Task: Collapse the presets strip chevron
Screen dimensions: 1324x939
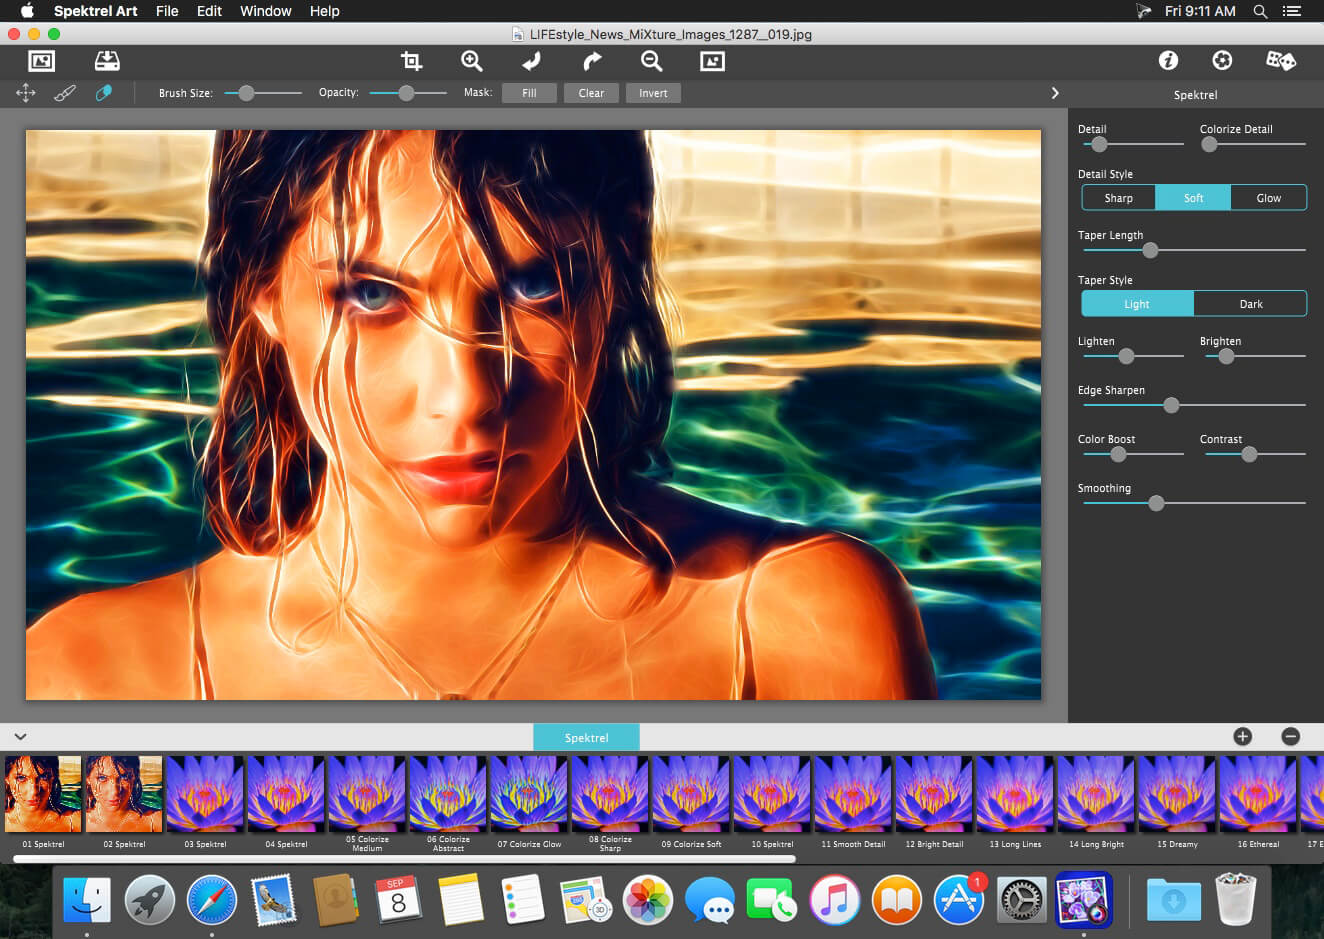Action: 20,737
